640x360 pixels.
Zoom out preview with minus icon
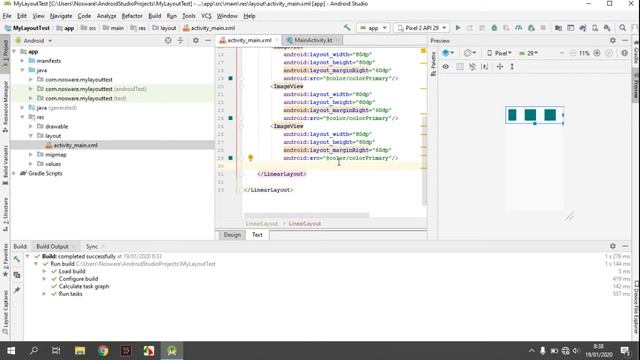[x=573, y=53]
